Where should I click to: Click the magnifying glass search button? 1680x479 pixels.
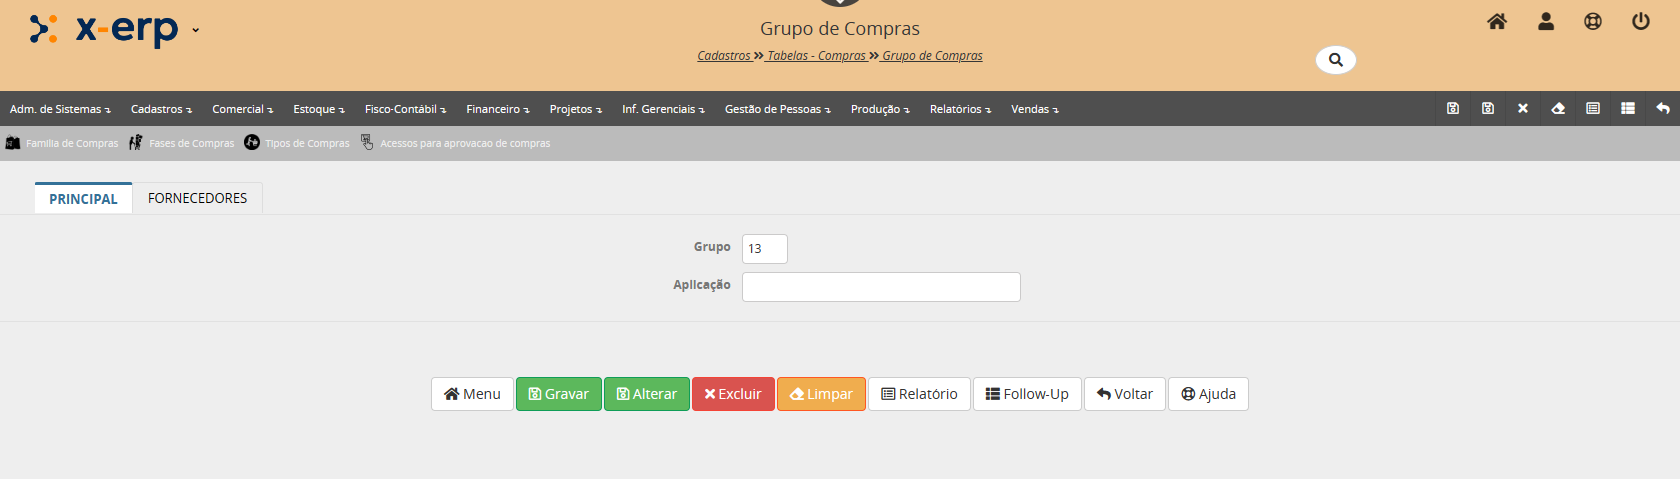point(1335,60)
